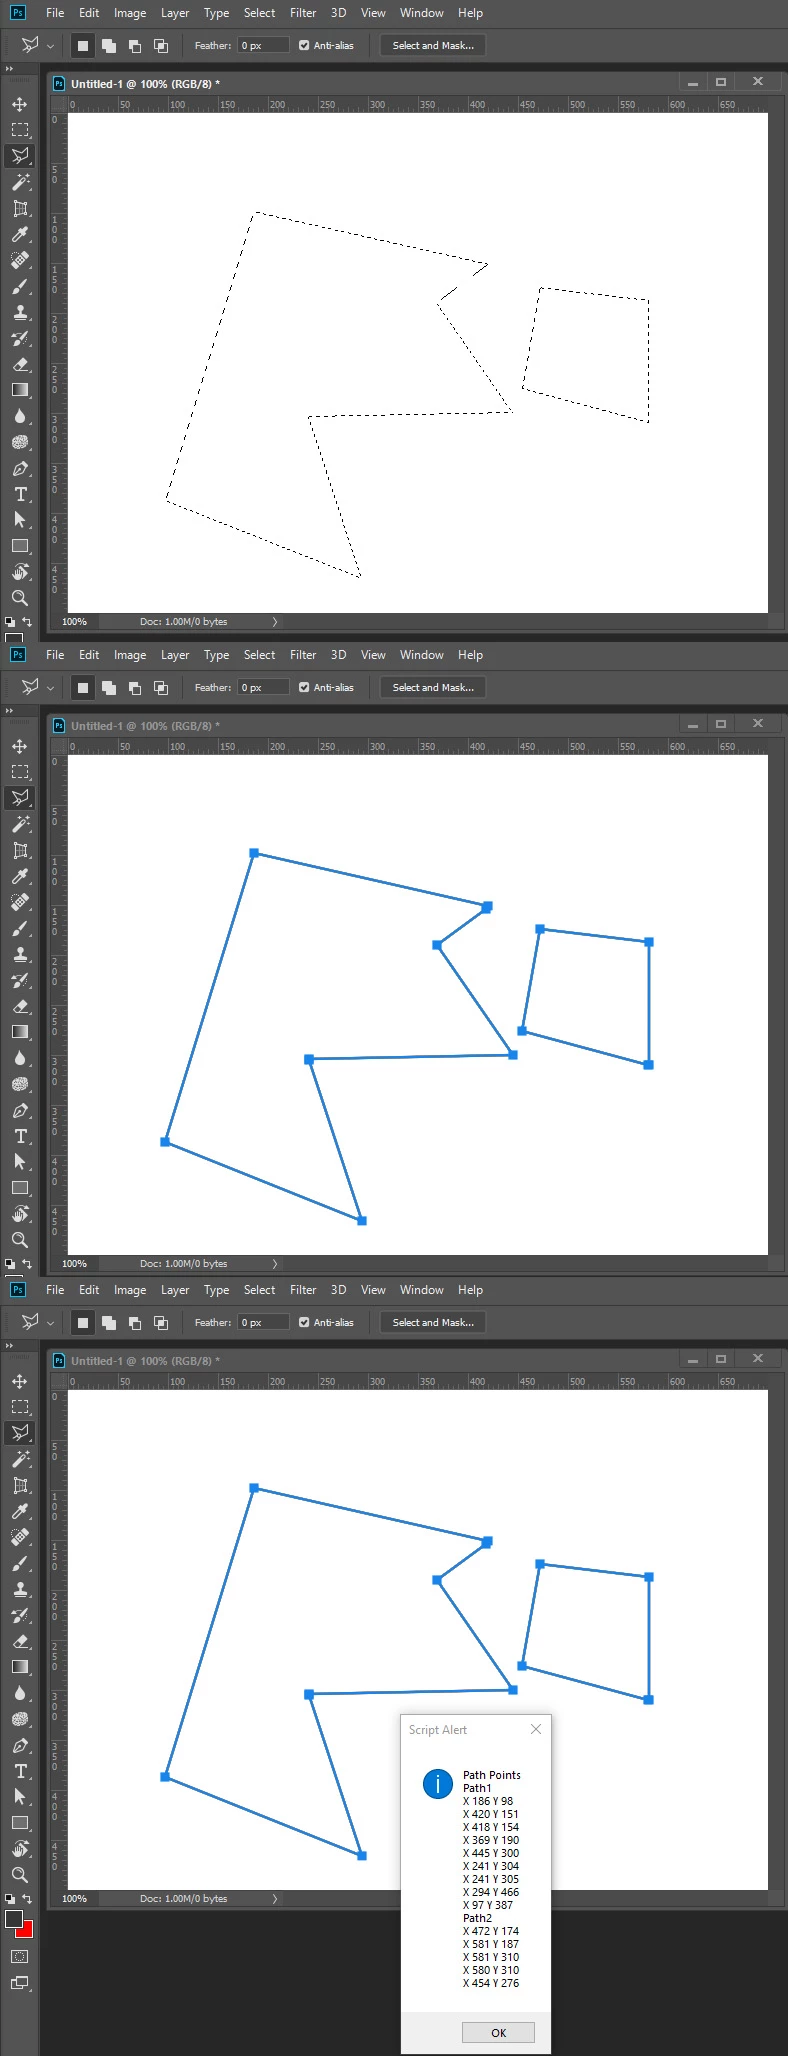788x2056 pixels.
Task: Click Feather field in the dashed-selection window
Action: [263, 45]
